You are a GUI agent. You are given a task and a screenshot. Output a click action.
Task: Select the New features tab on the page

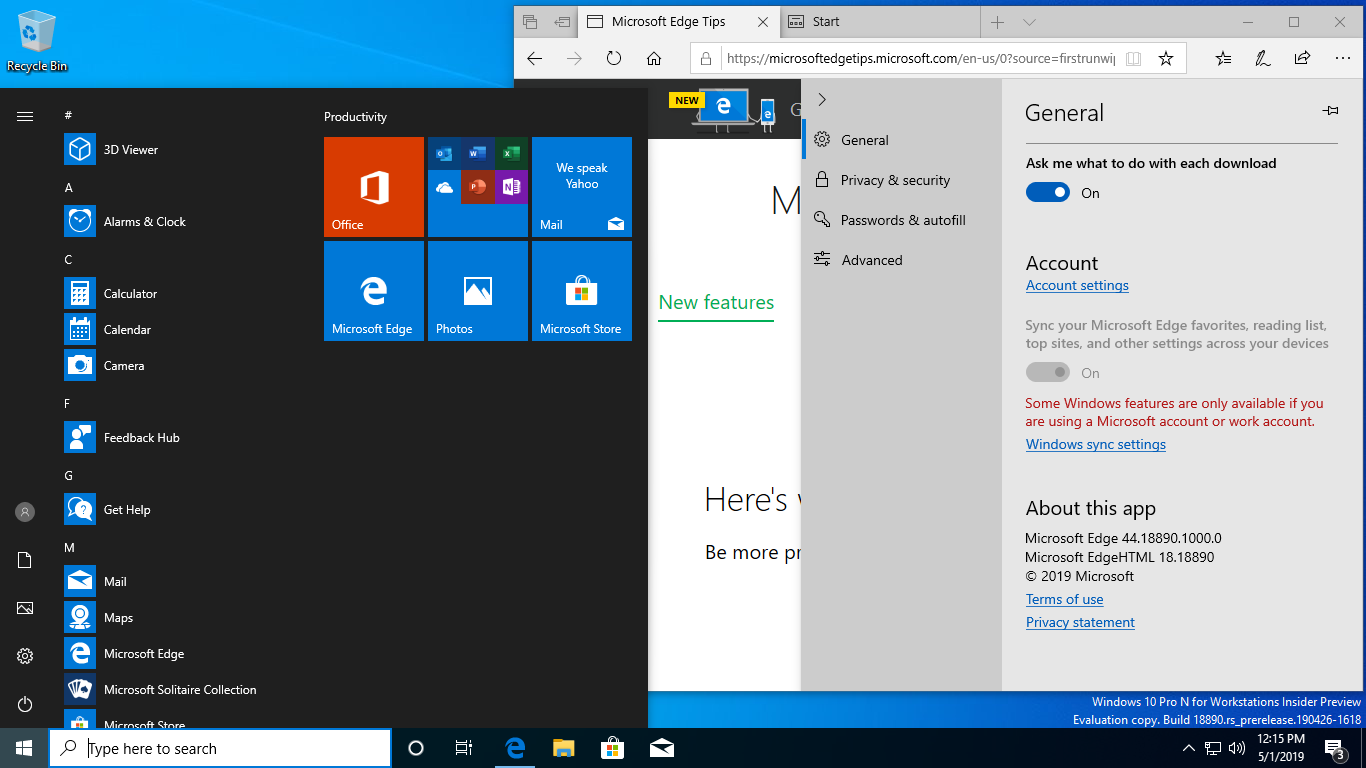(716, 303)
